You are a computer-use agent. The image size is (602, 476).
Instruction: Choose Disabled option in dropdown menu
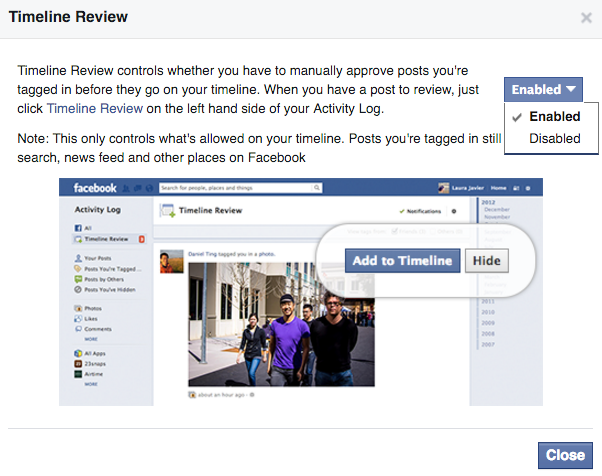(551, 139)
